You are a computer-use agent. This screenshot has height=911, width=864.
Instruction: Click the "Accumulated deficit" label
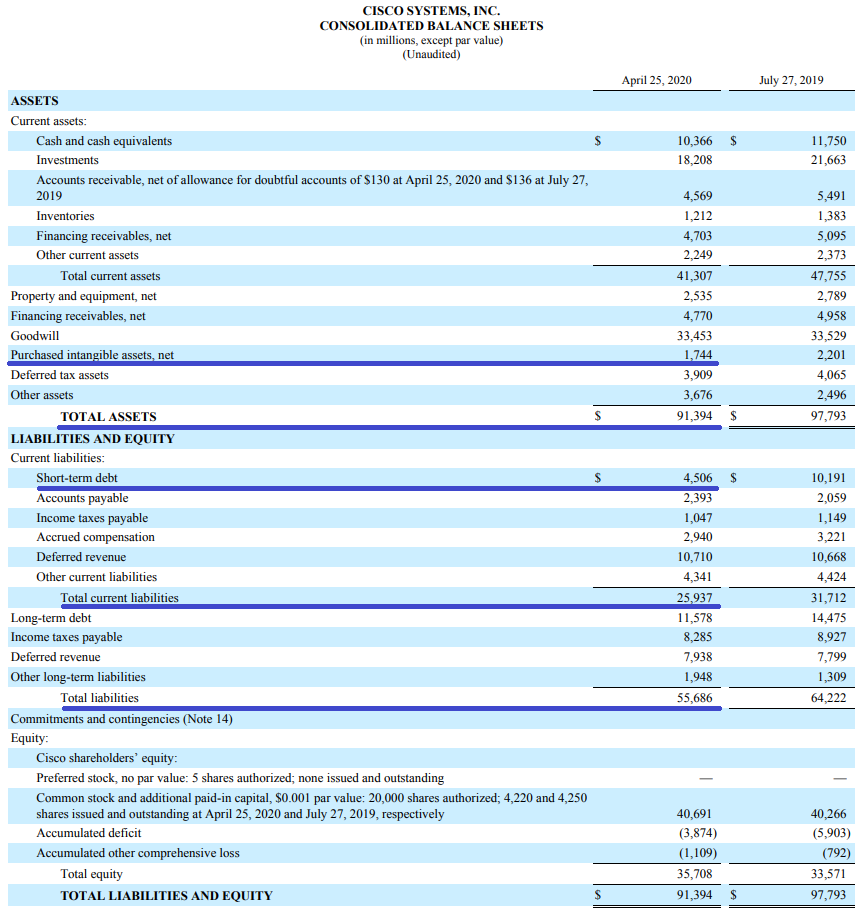point(88,833)
